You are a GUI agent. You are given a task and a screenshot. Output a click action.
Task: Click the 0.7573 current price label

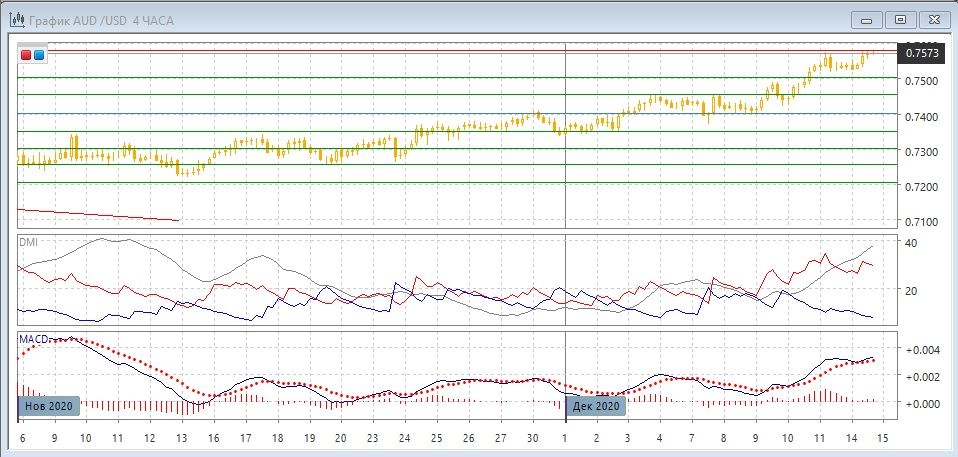(920, 53)
